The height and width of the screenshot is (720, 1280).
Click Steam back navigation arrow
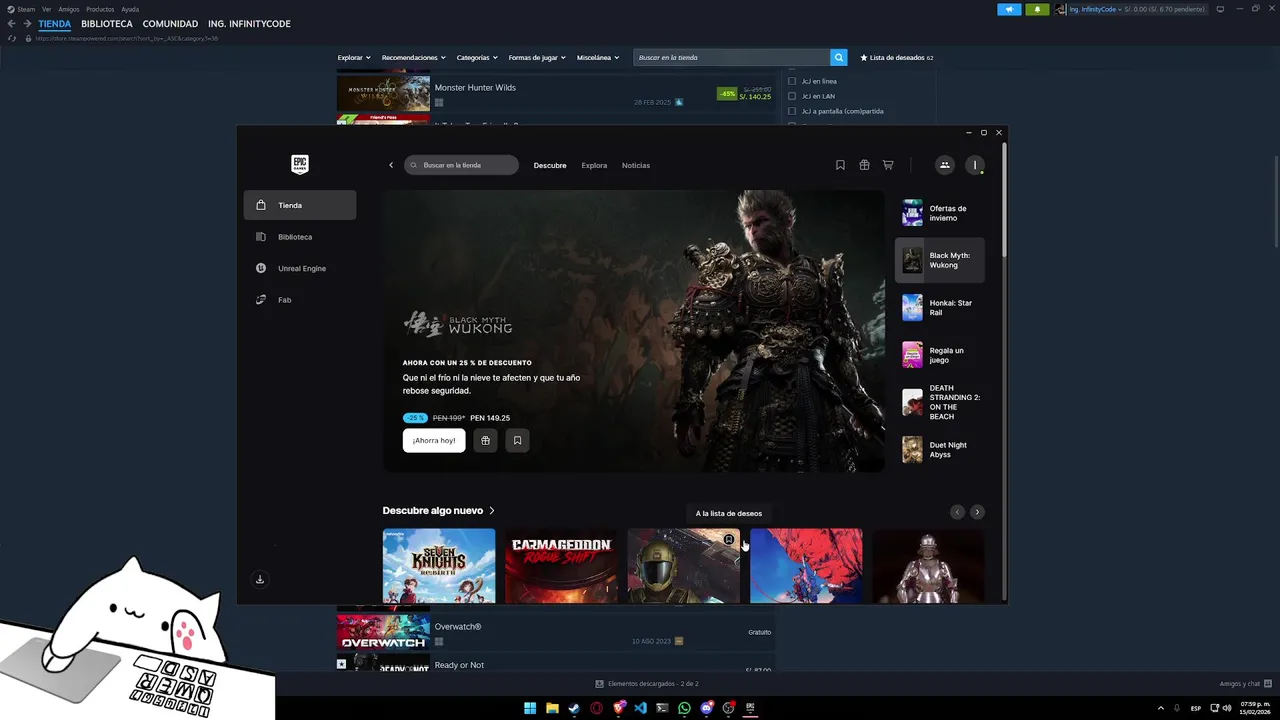pyautogui.click(x=11, y=23)
